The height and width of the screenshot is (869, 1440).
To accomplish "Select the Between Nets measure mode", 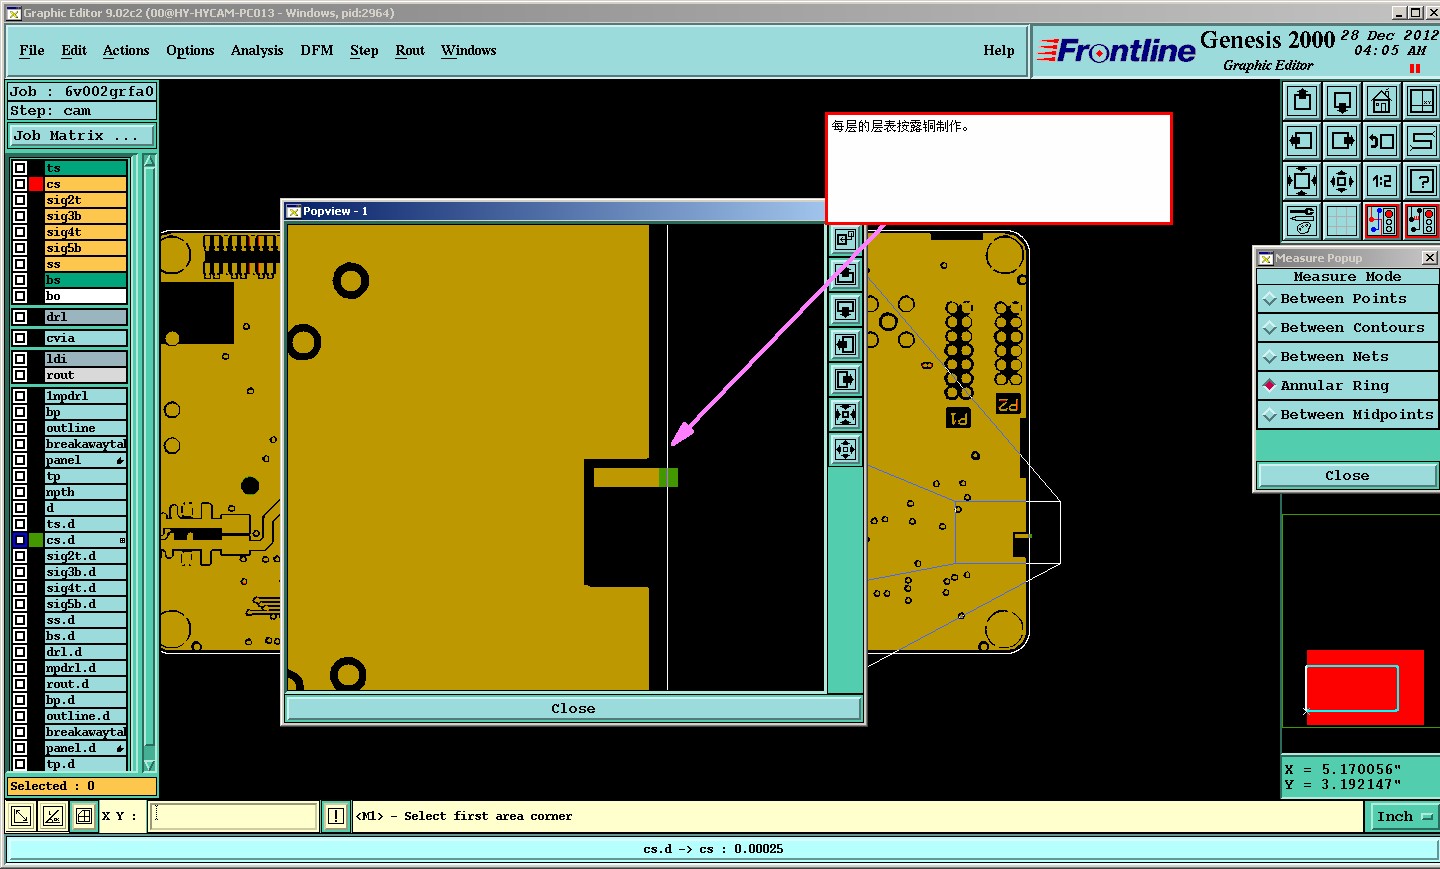I will pyautogui.click(x=1347, y=357).
